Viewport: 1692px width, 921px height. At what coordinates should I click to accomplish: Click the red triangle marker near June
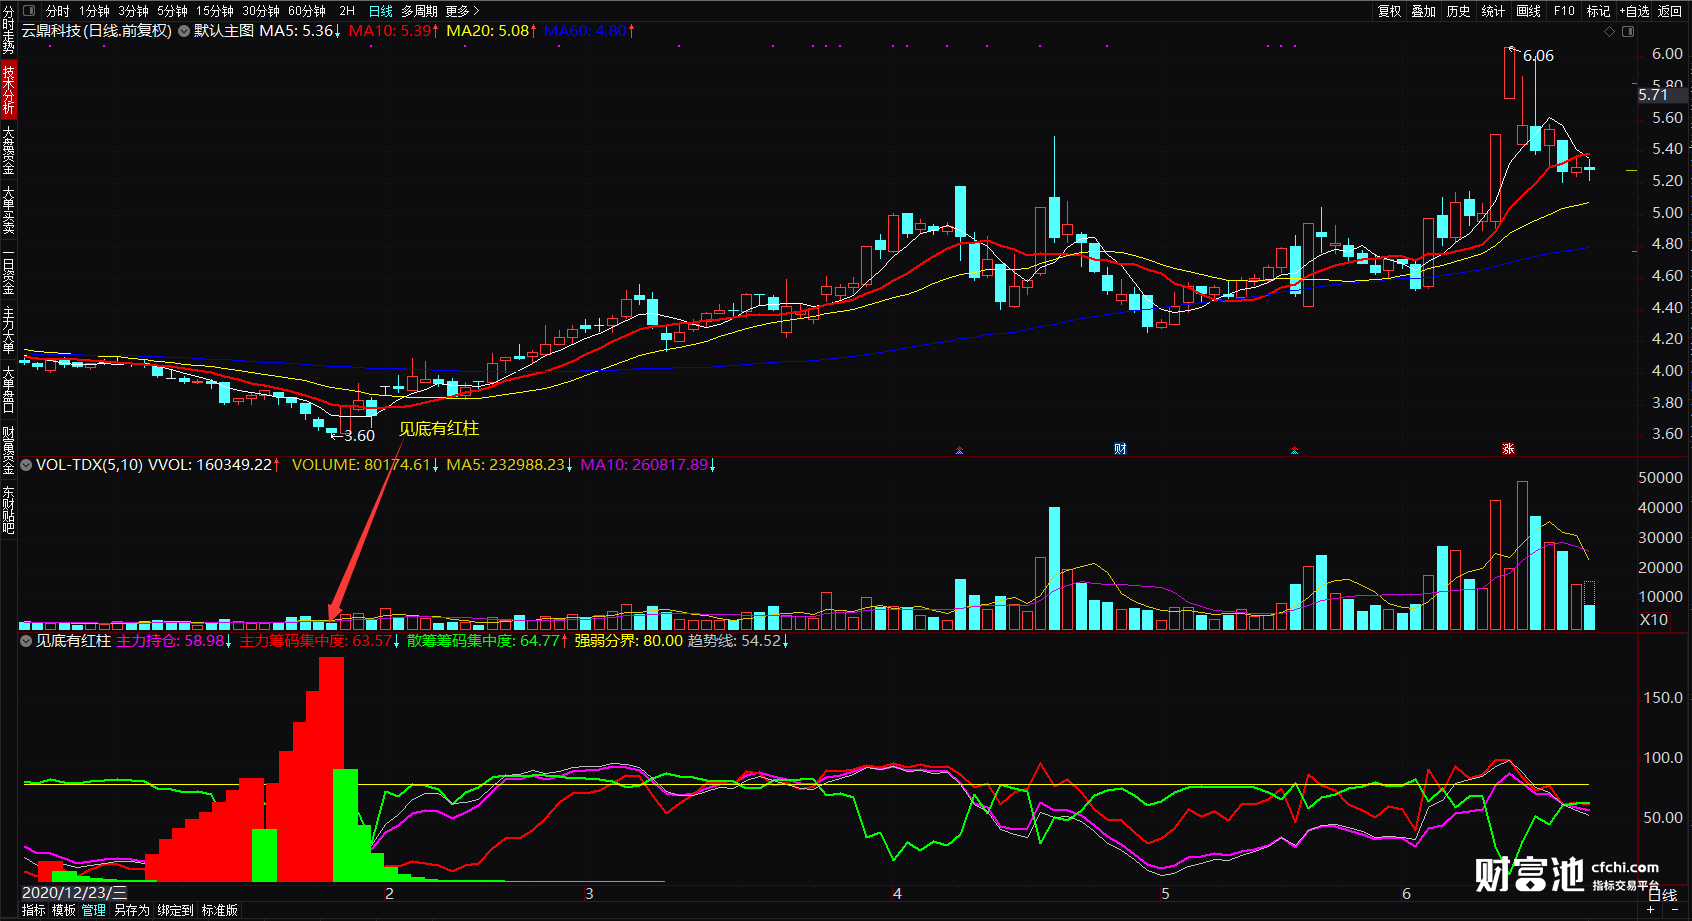1294,450
